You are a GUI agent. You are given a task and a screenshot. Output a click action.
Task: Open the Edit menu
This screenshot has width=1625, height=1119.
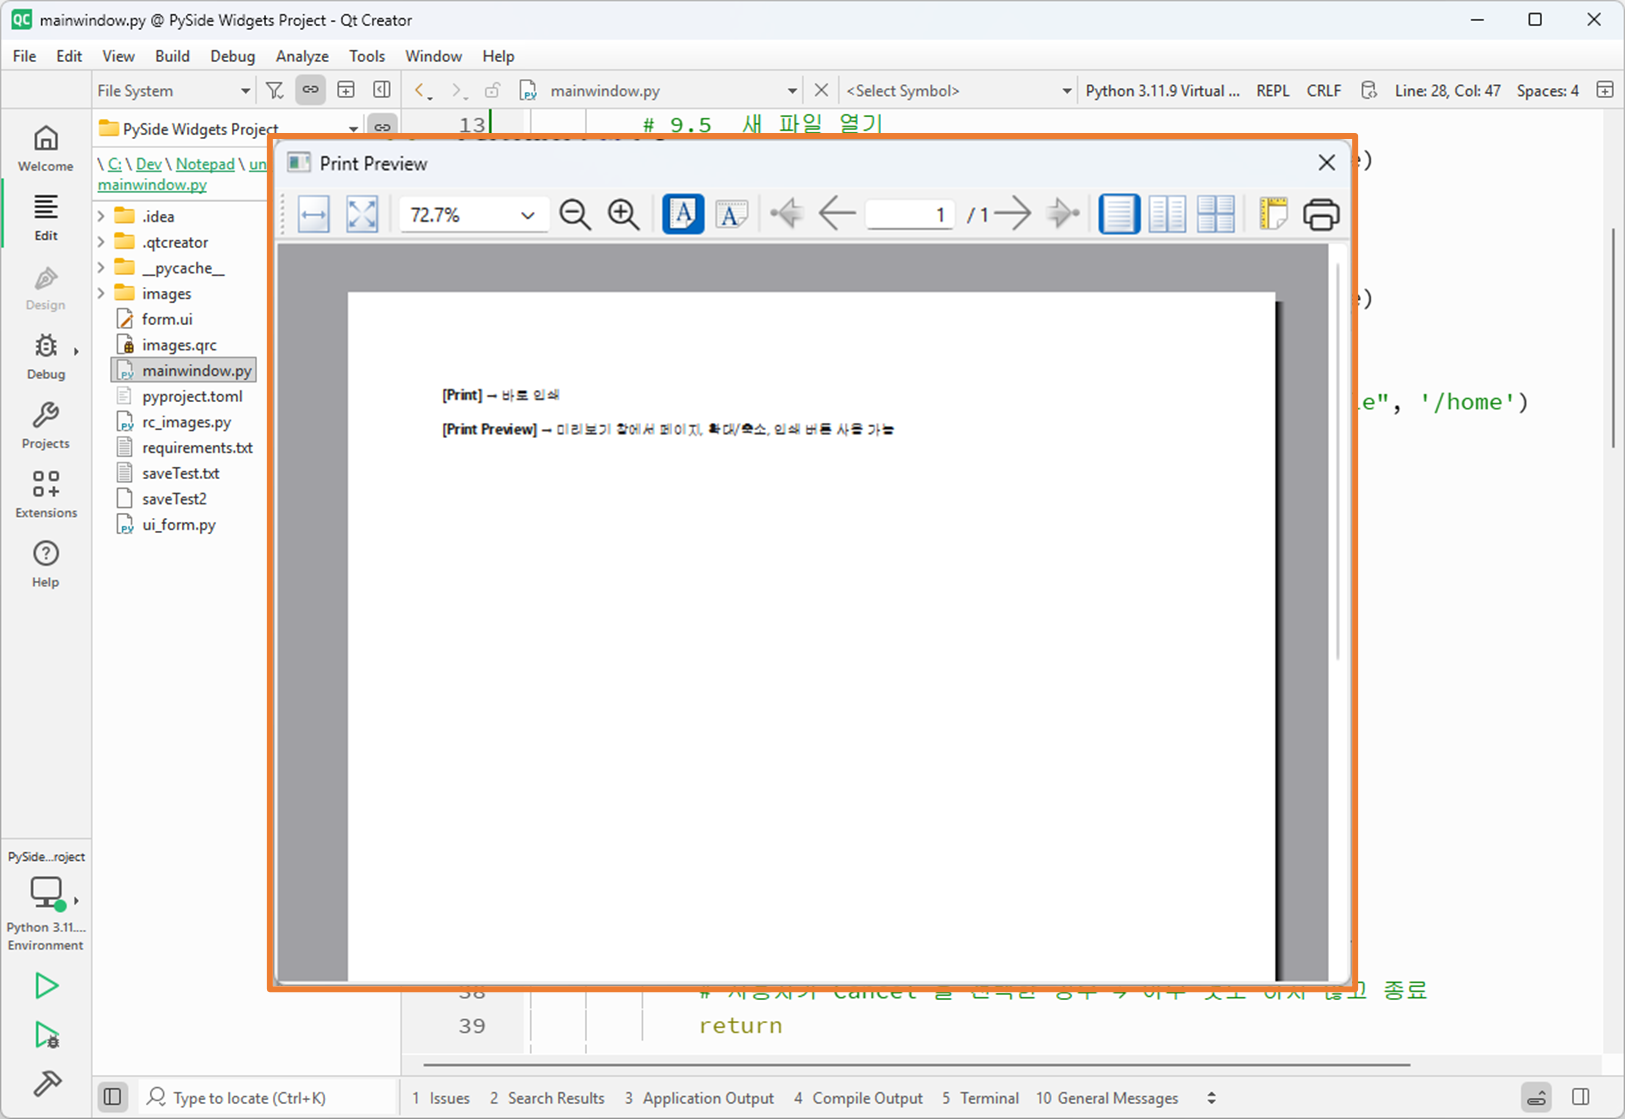click(69, 56)
